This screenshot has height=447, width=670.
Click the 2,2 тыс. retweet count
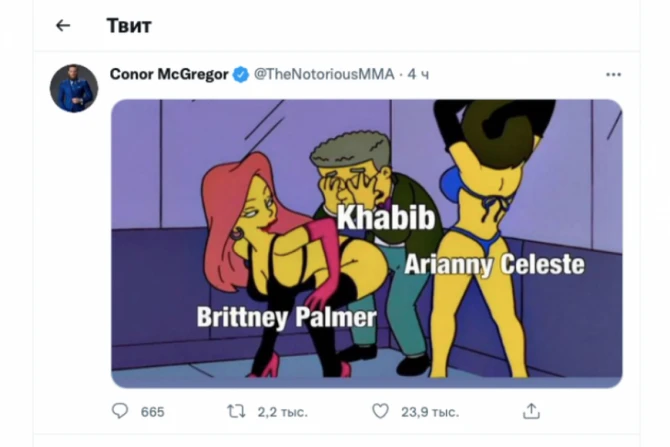pyautogui.click(x=282, y=412)
